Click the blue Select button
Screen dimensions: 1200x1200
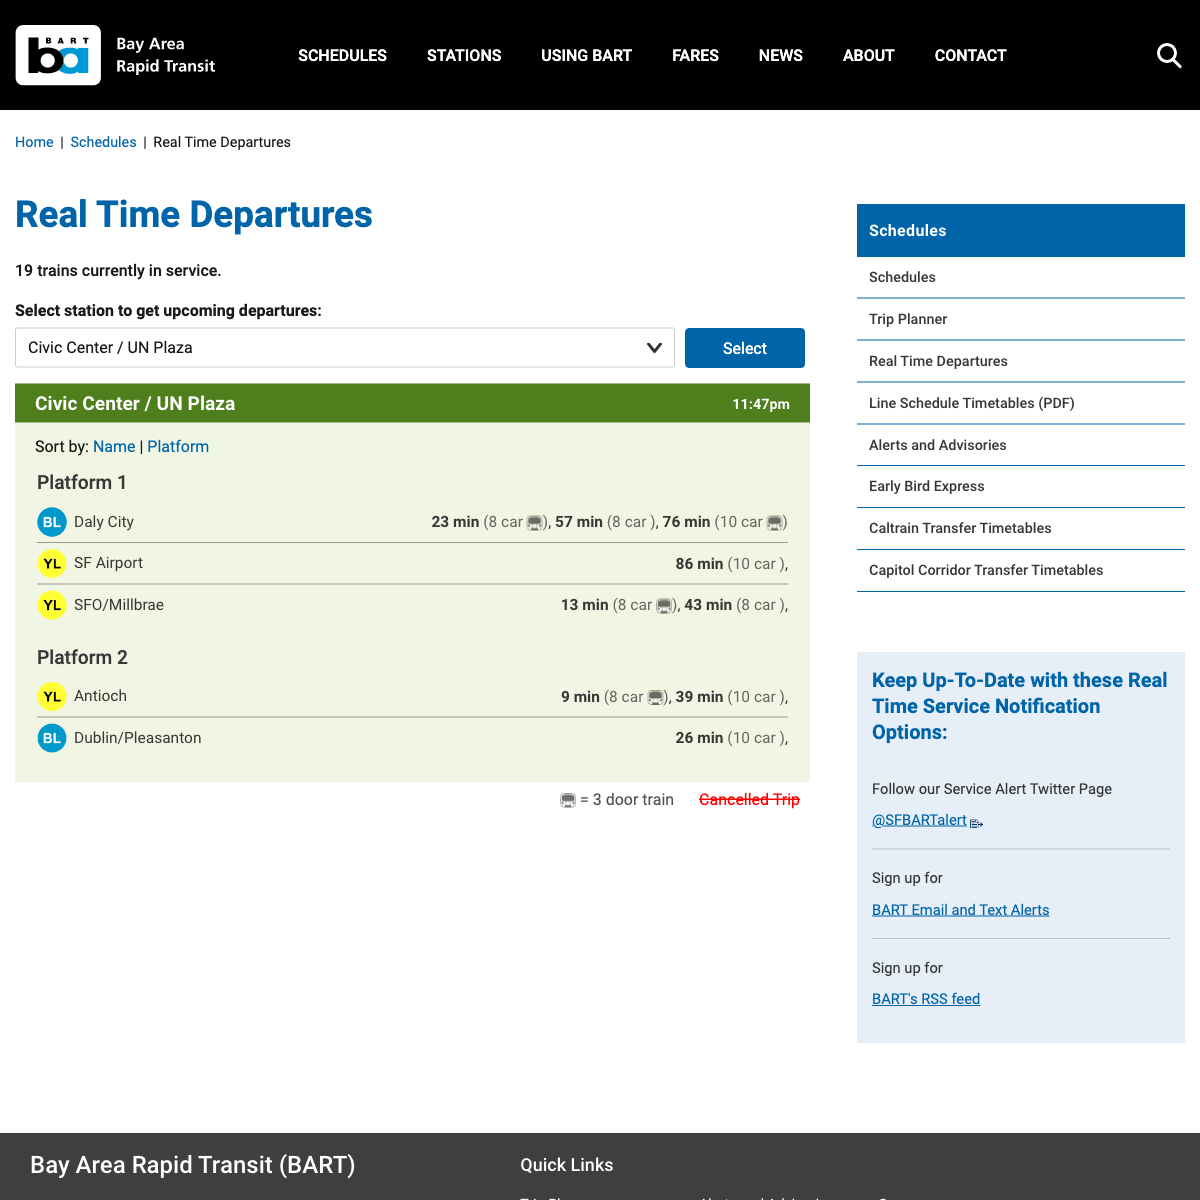(x=745, y=348)
